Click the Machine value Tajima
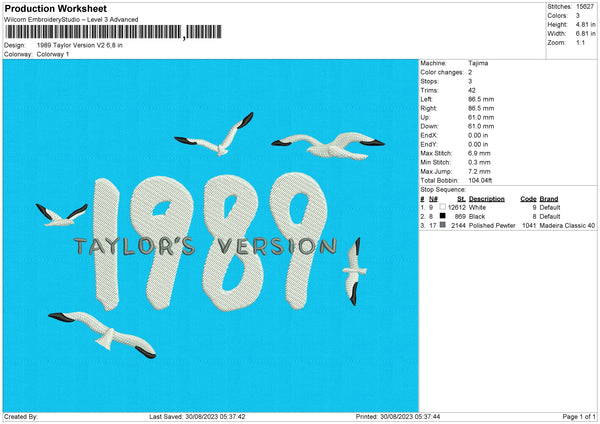The image size is (600, 424). pos(478,63)
